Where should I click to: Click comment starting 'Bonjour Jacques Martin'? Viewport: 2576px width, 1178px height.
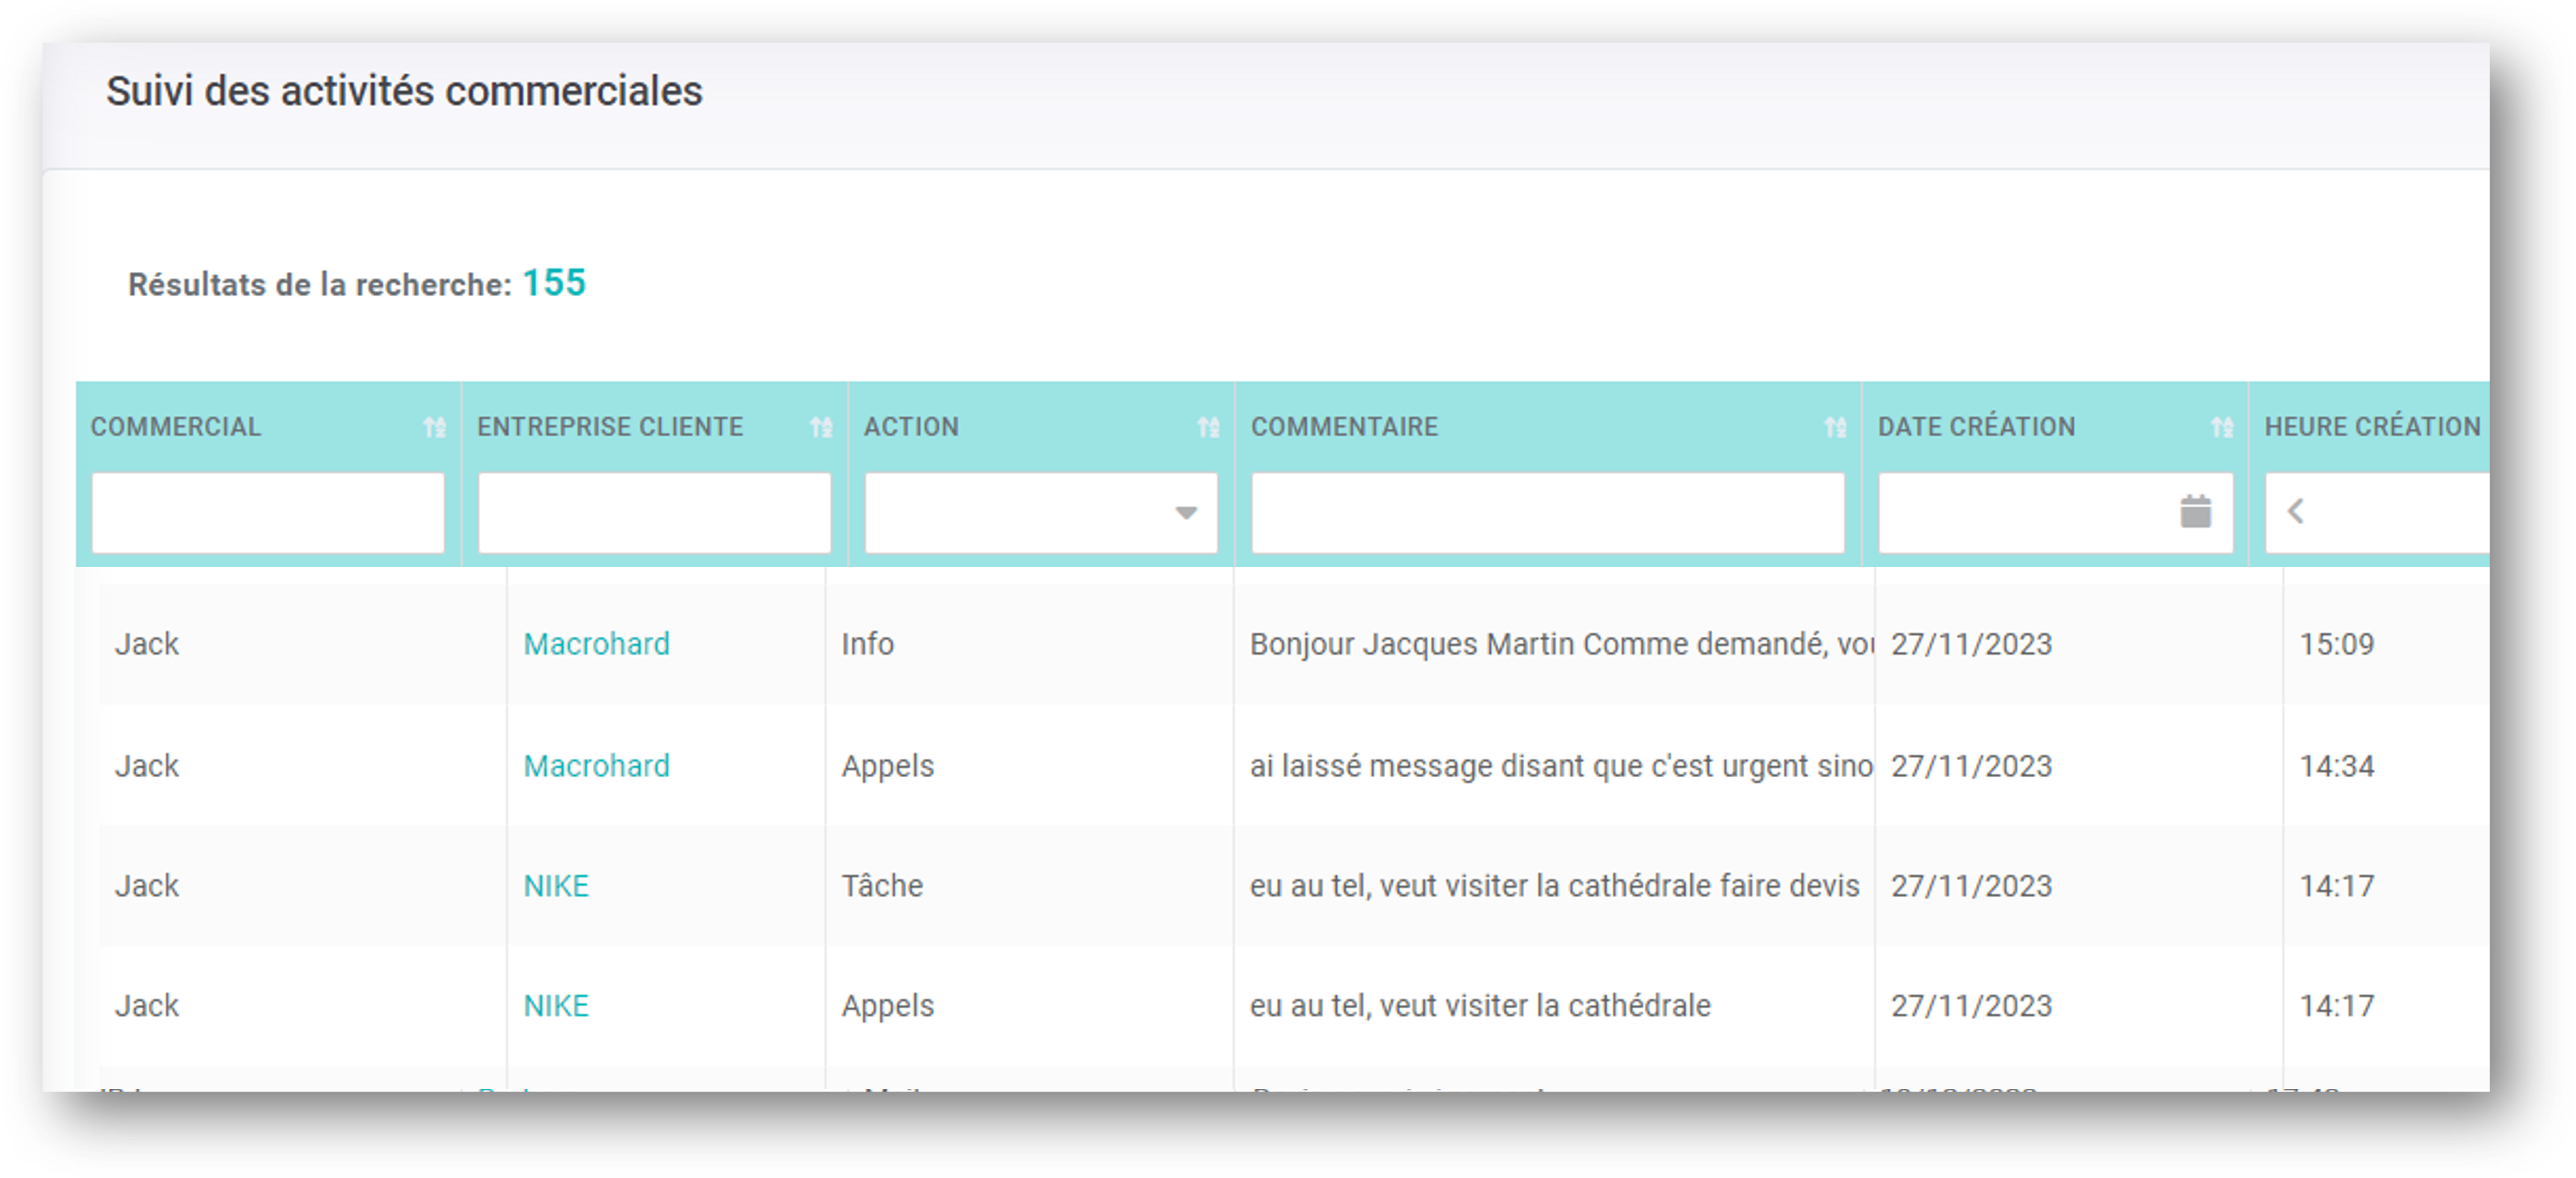pyautogui.click(x=1561, y=644)
